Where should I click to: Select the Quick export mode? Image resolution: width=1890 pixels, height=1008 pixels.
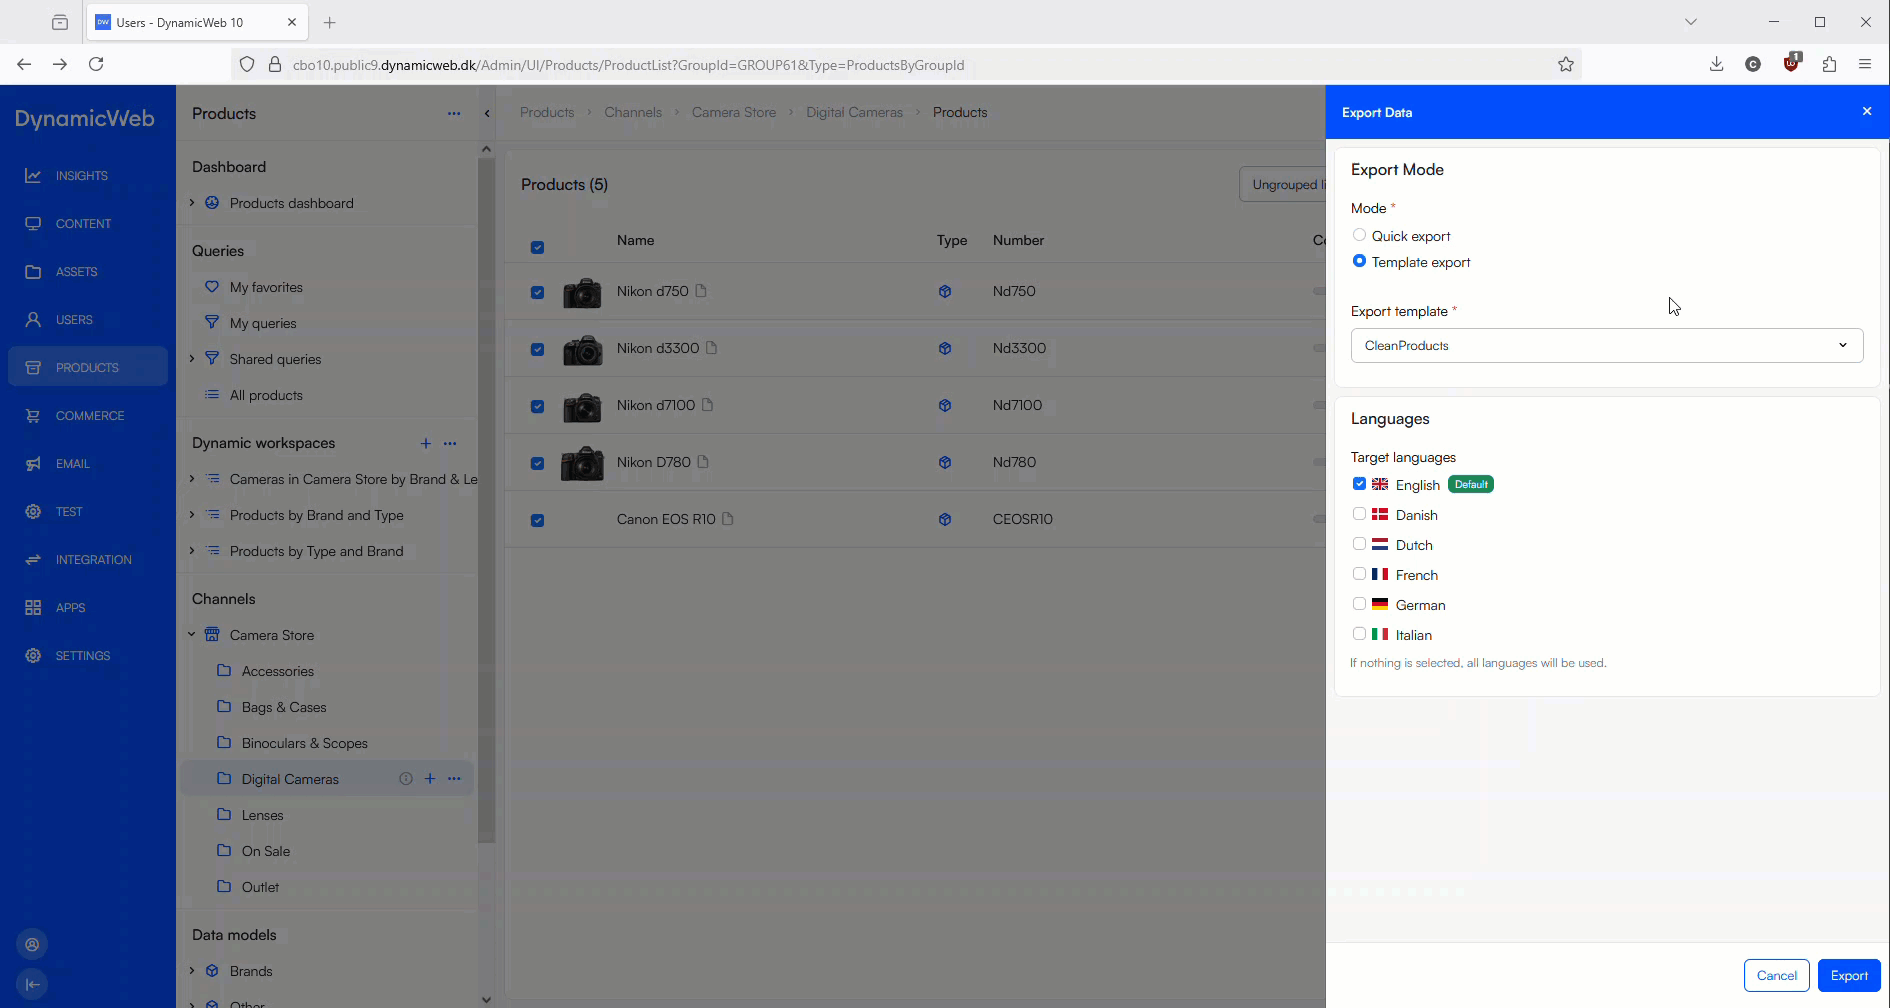click(1359, 236)
